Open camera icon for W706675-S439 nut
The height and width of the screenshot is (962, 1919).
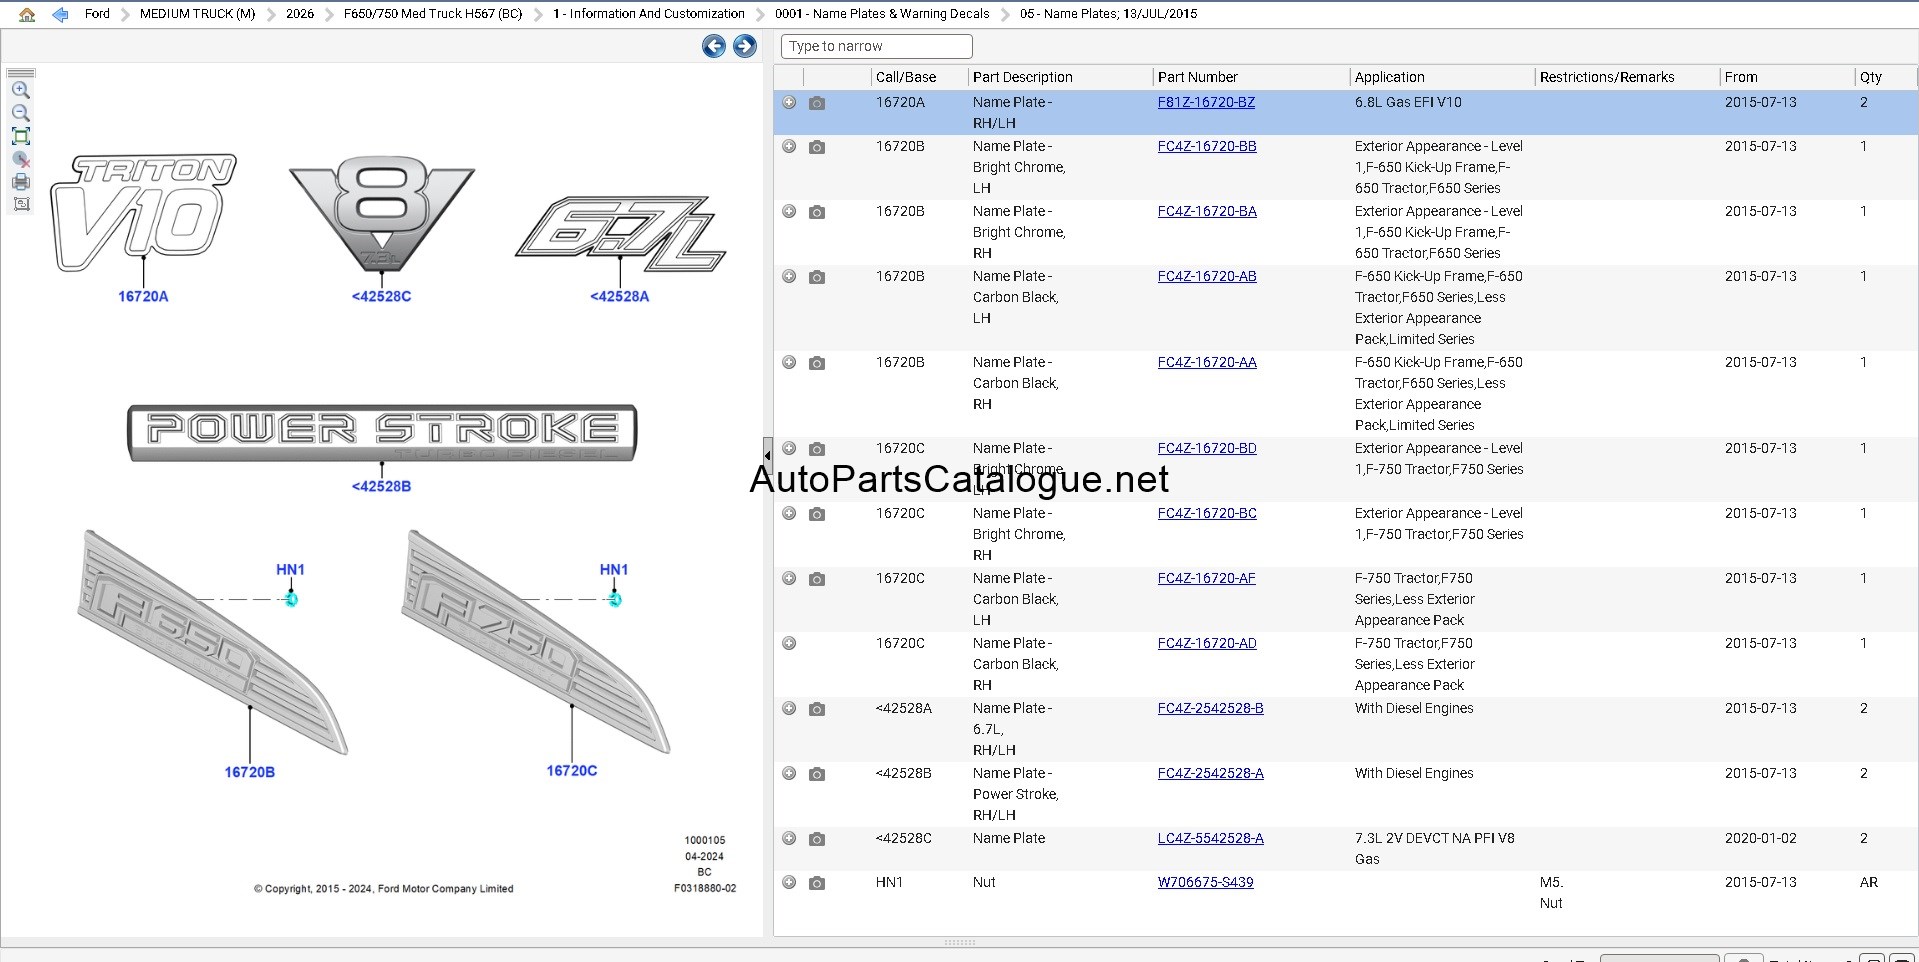(817, 883)
